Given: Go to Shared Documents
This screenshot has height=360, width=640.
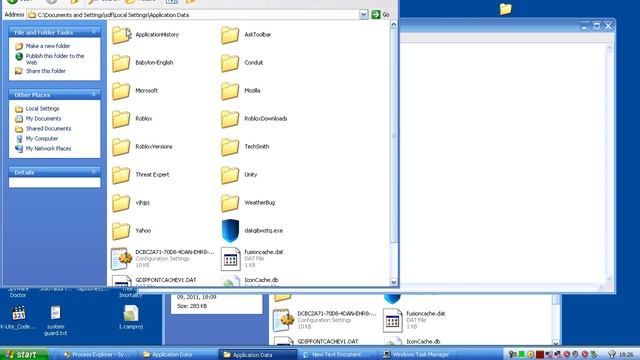Looking at the screenshot, I should 43,129.
